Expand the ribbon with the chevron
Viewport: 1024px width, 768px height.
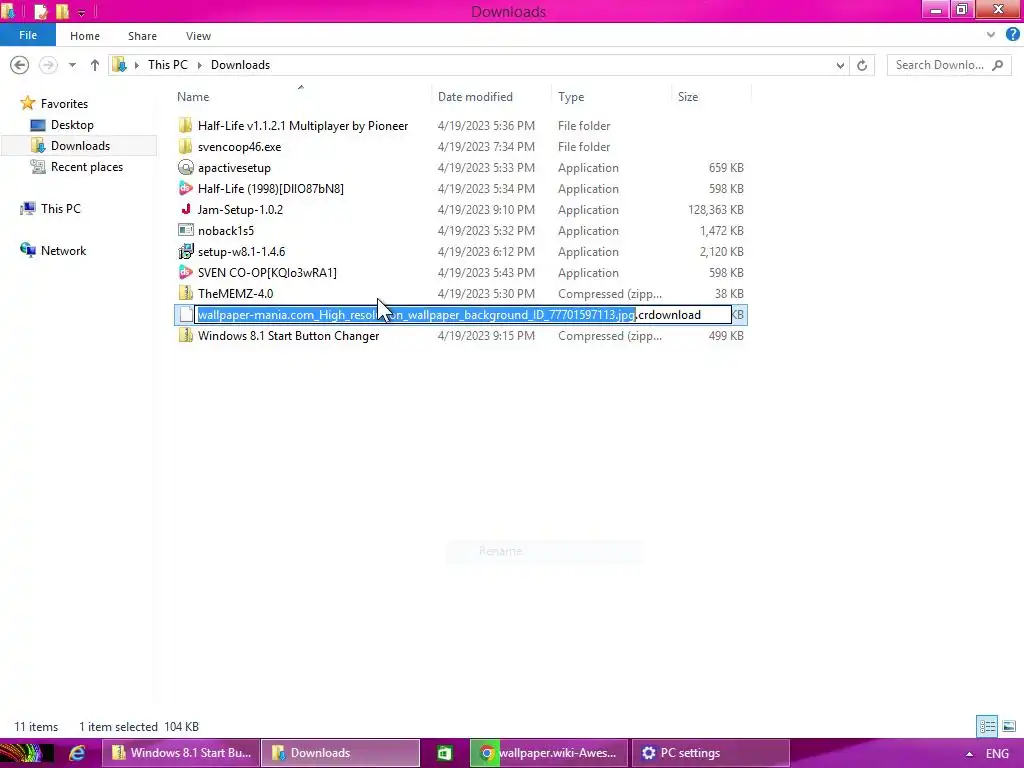coord(991,35)
